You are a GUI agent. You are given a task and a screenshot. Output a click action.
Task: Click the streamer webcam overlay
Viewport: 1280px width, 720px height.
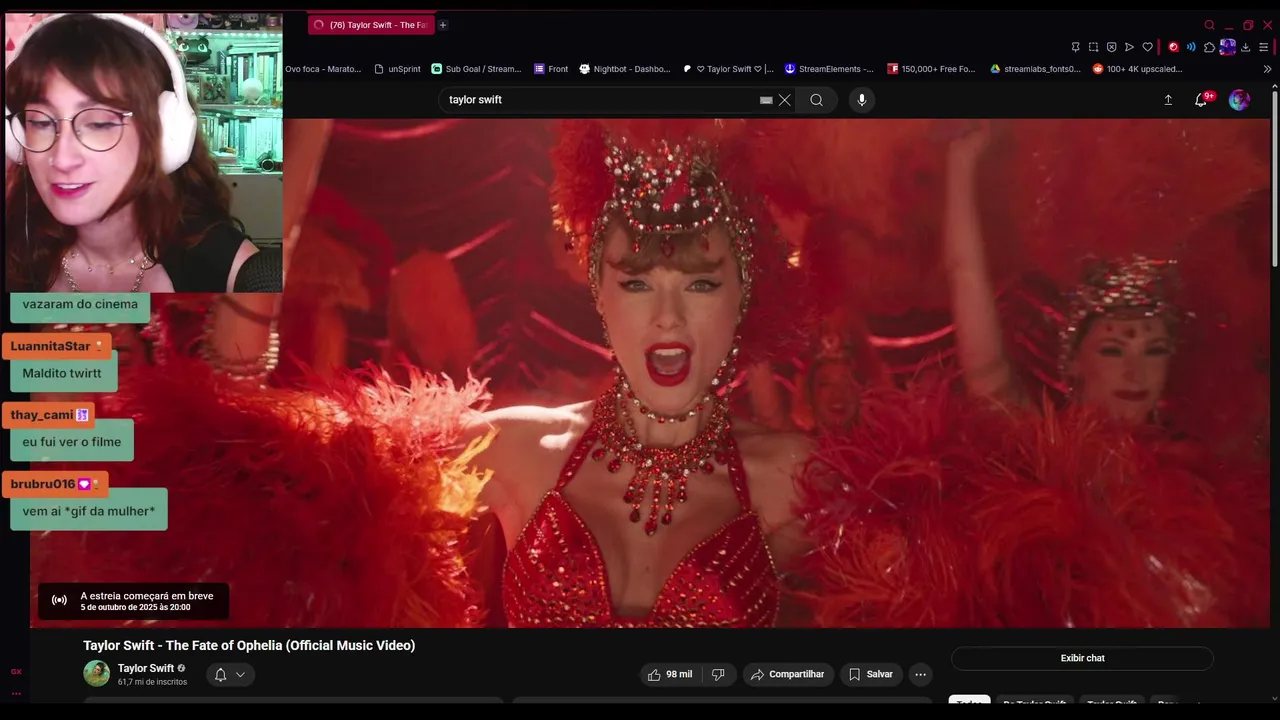point(144,152)
